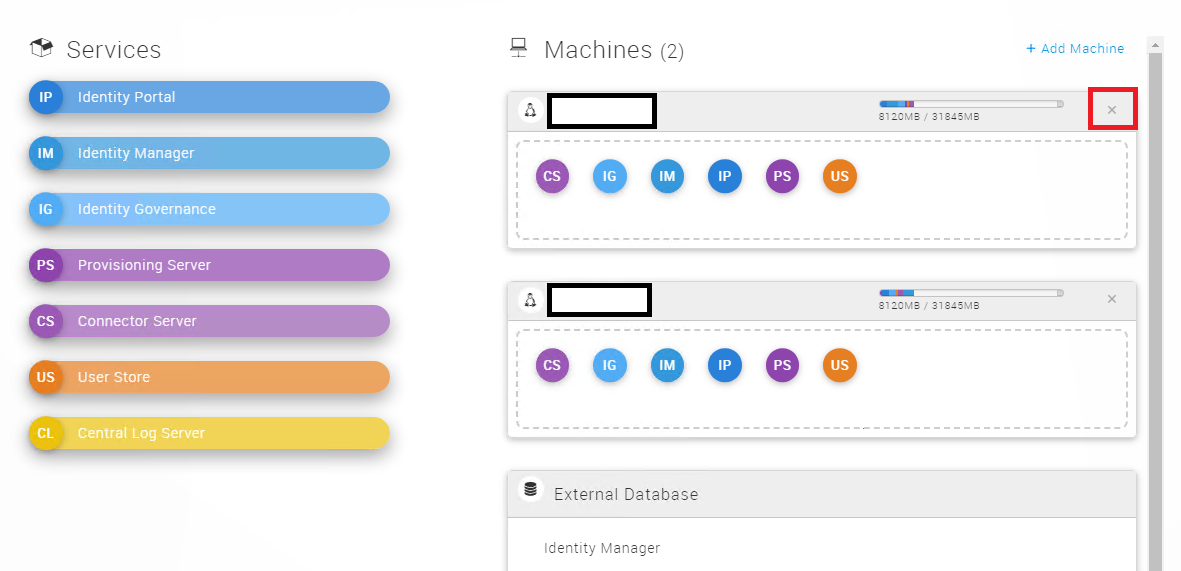Click the CS icon in the first machine

click(552, 177)
